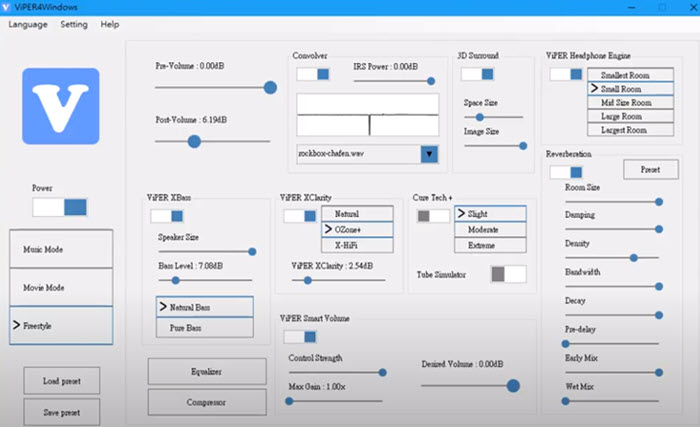This screenshot has height=427, width=700.
Task: Select Small Room headphone option
Action: tap(630, 88)
